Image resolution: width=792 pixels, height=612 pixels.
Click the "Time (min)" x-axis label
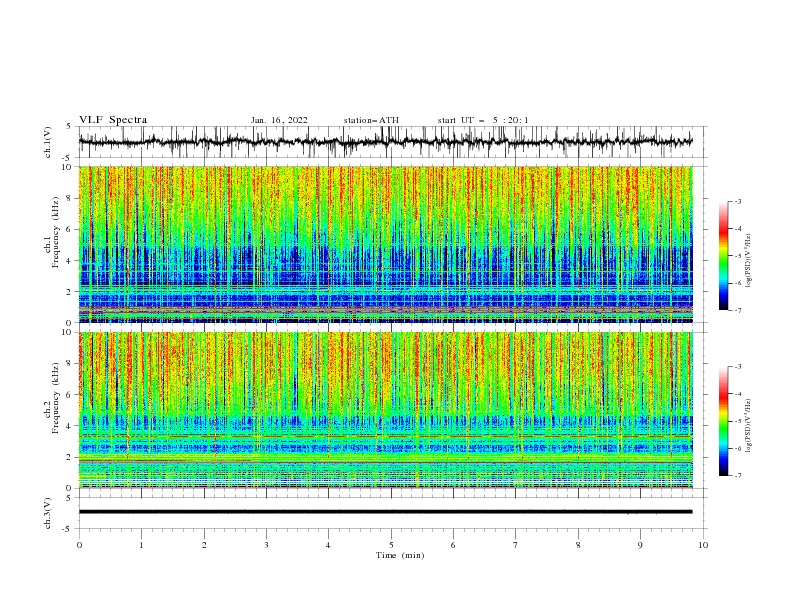click(x=400, y=555)
